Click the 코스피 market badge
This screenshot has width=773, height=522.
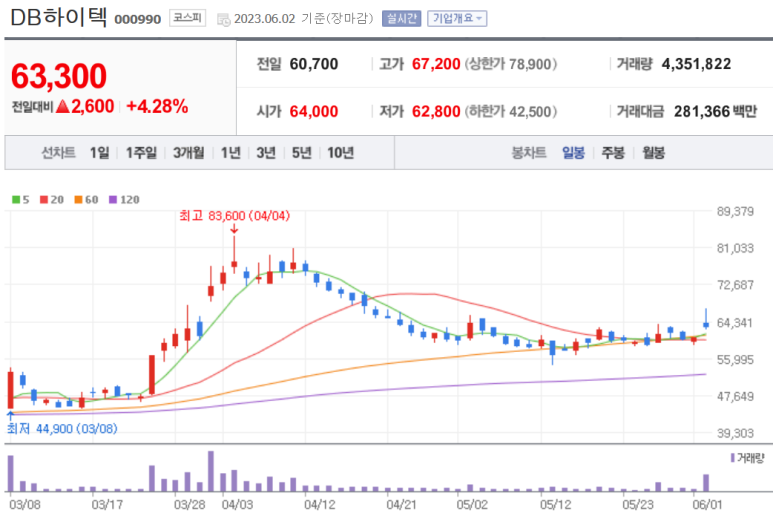187,18
